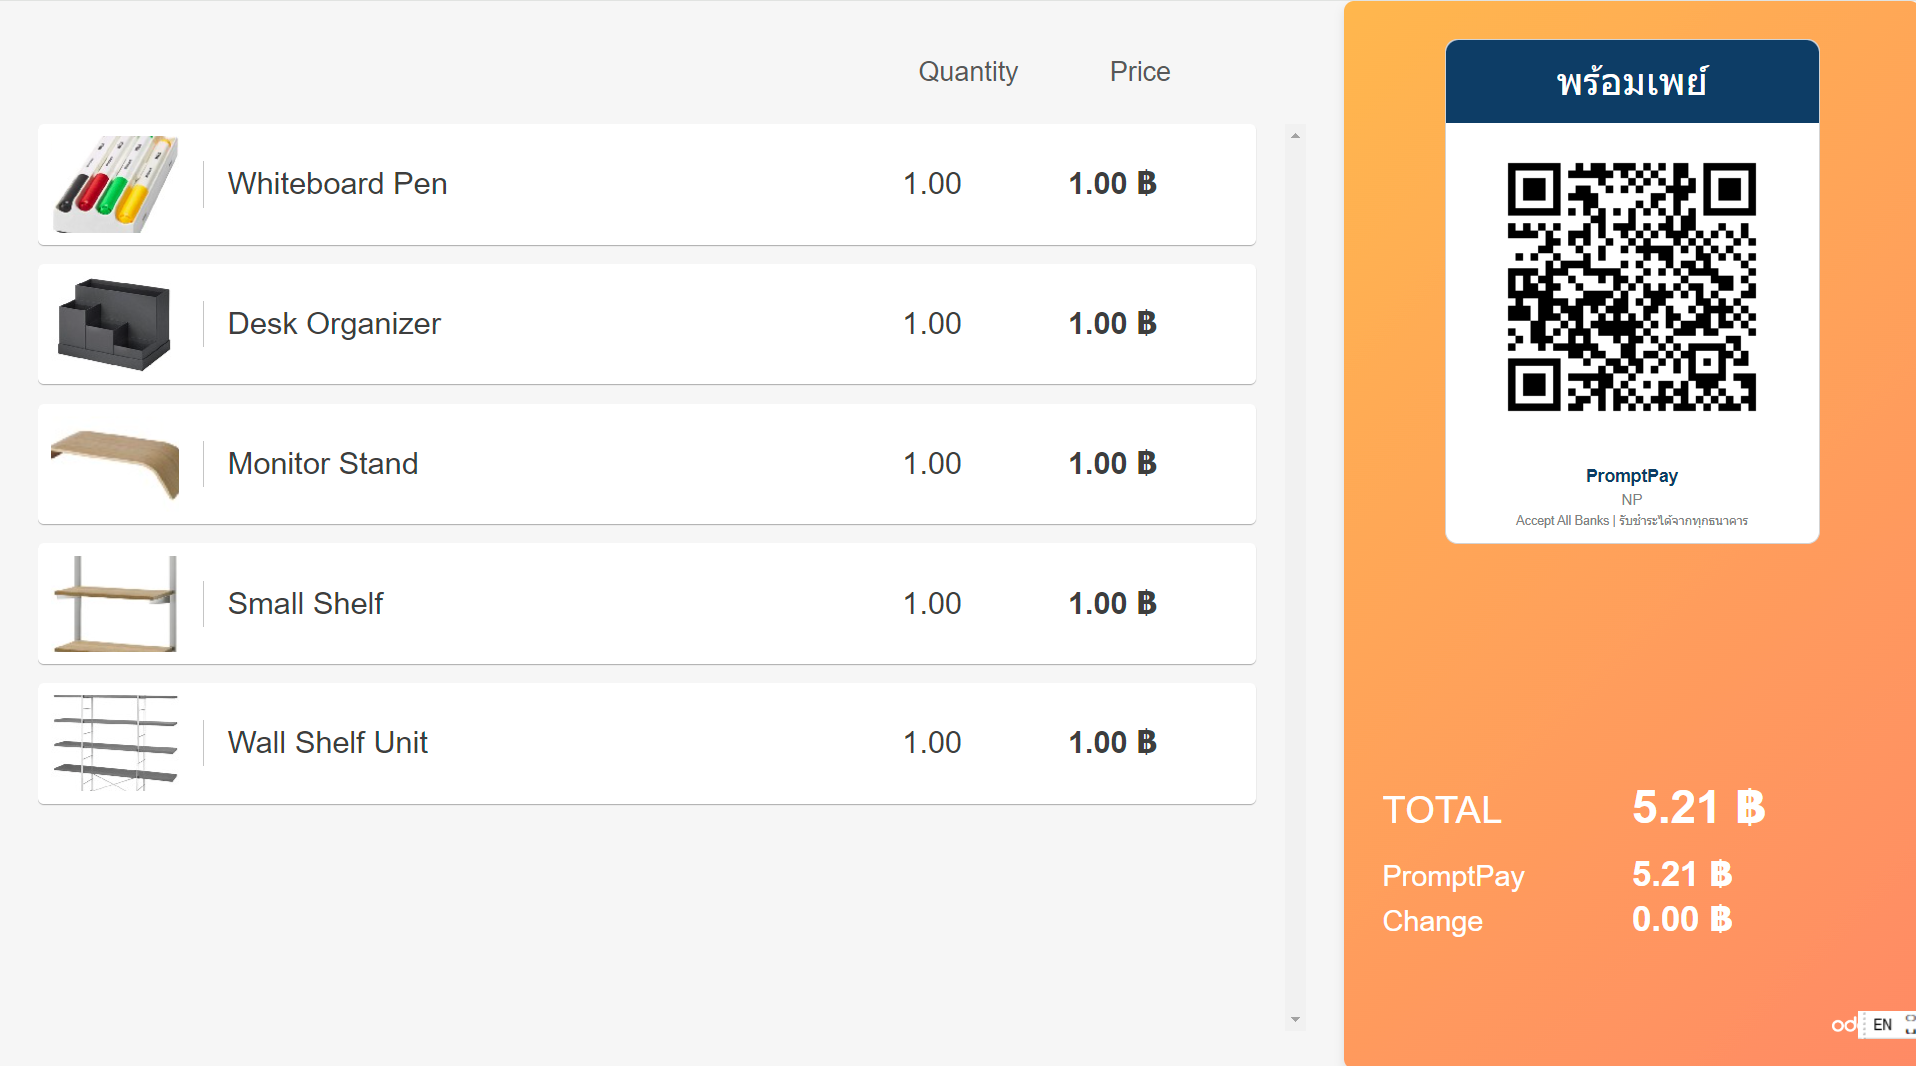Click the NP account name text
The height and width of the screenshot is (1066, 1916).
pyautogui.click(x=1632, y=500)
